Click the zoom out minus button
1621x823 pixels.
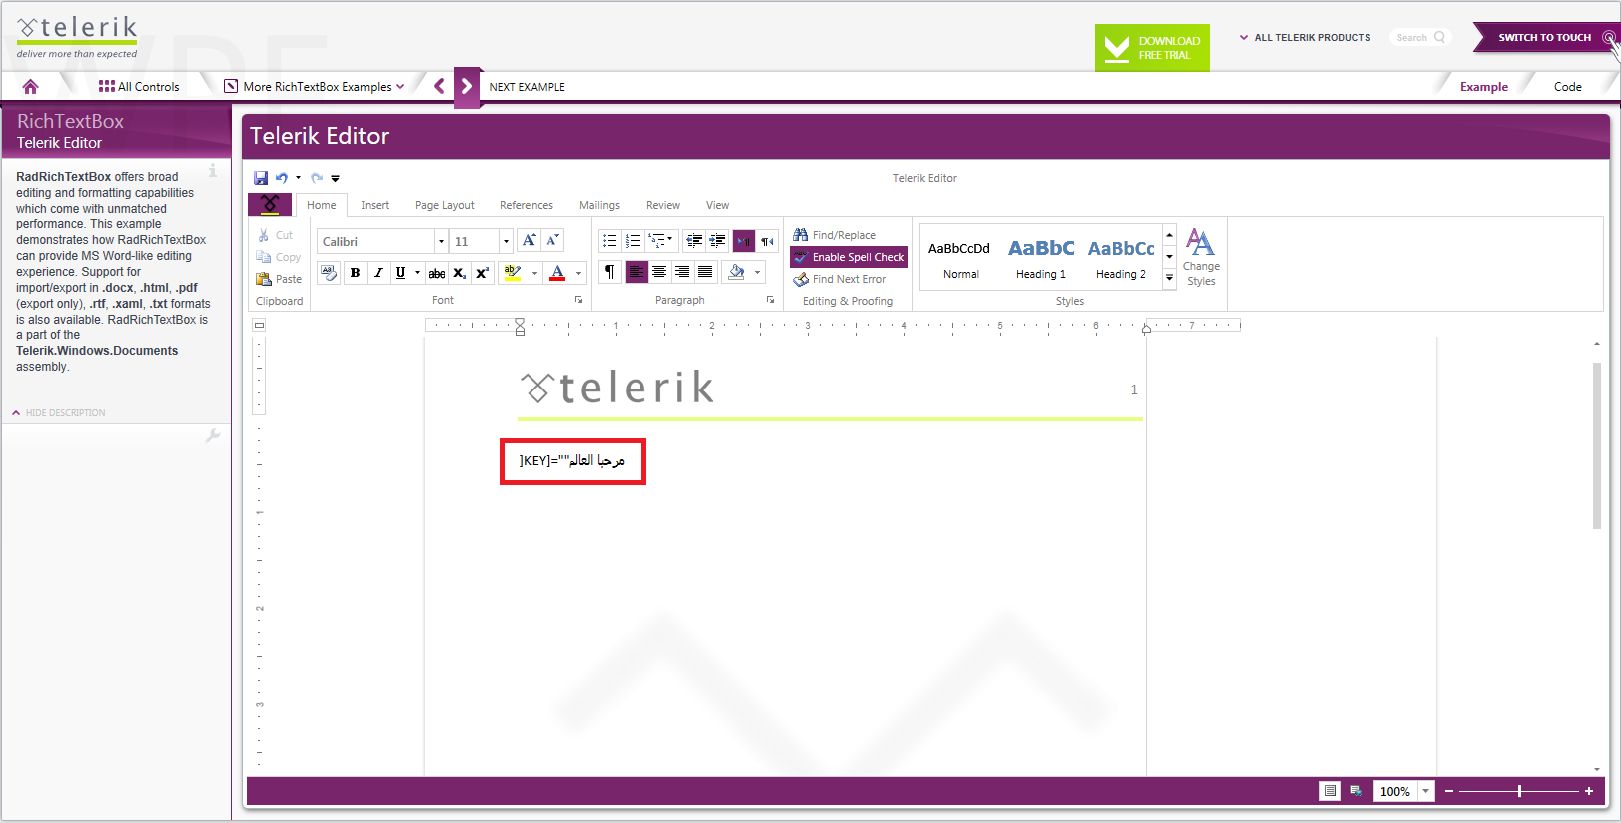pos(1448,791)
